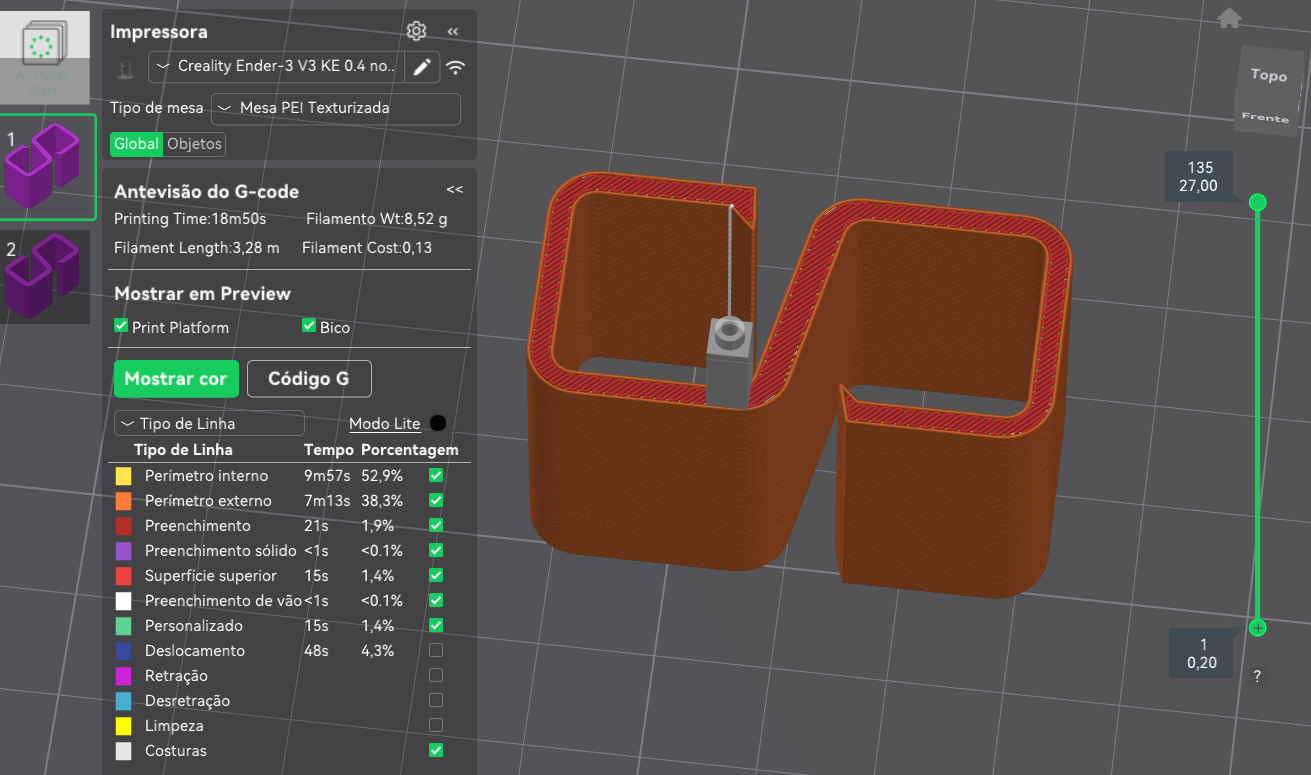This screenshot has width=1311, height=775.
Task: Collapse the Antevisão do G-code panel
Action: pos(455,189)
